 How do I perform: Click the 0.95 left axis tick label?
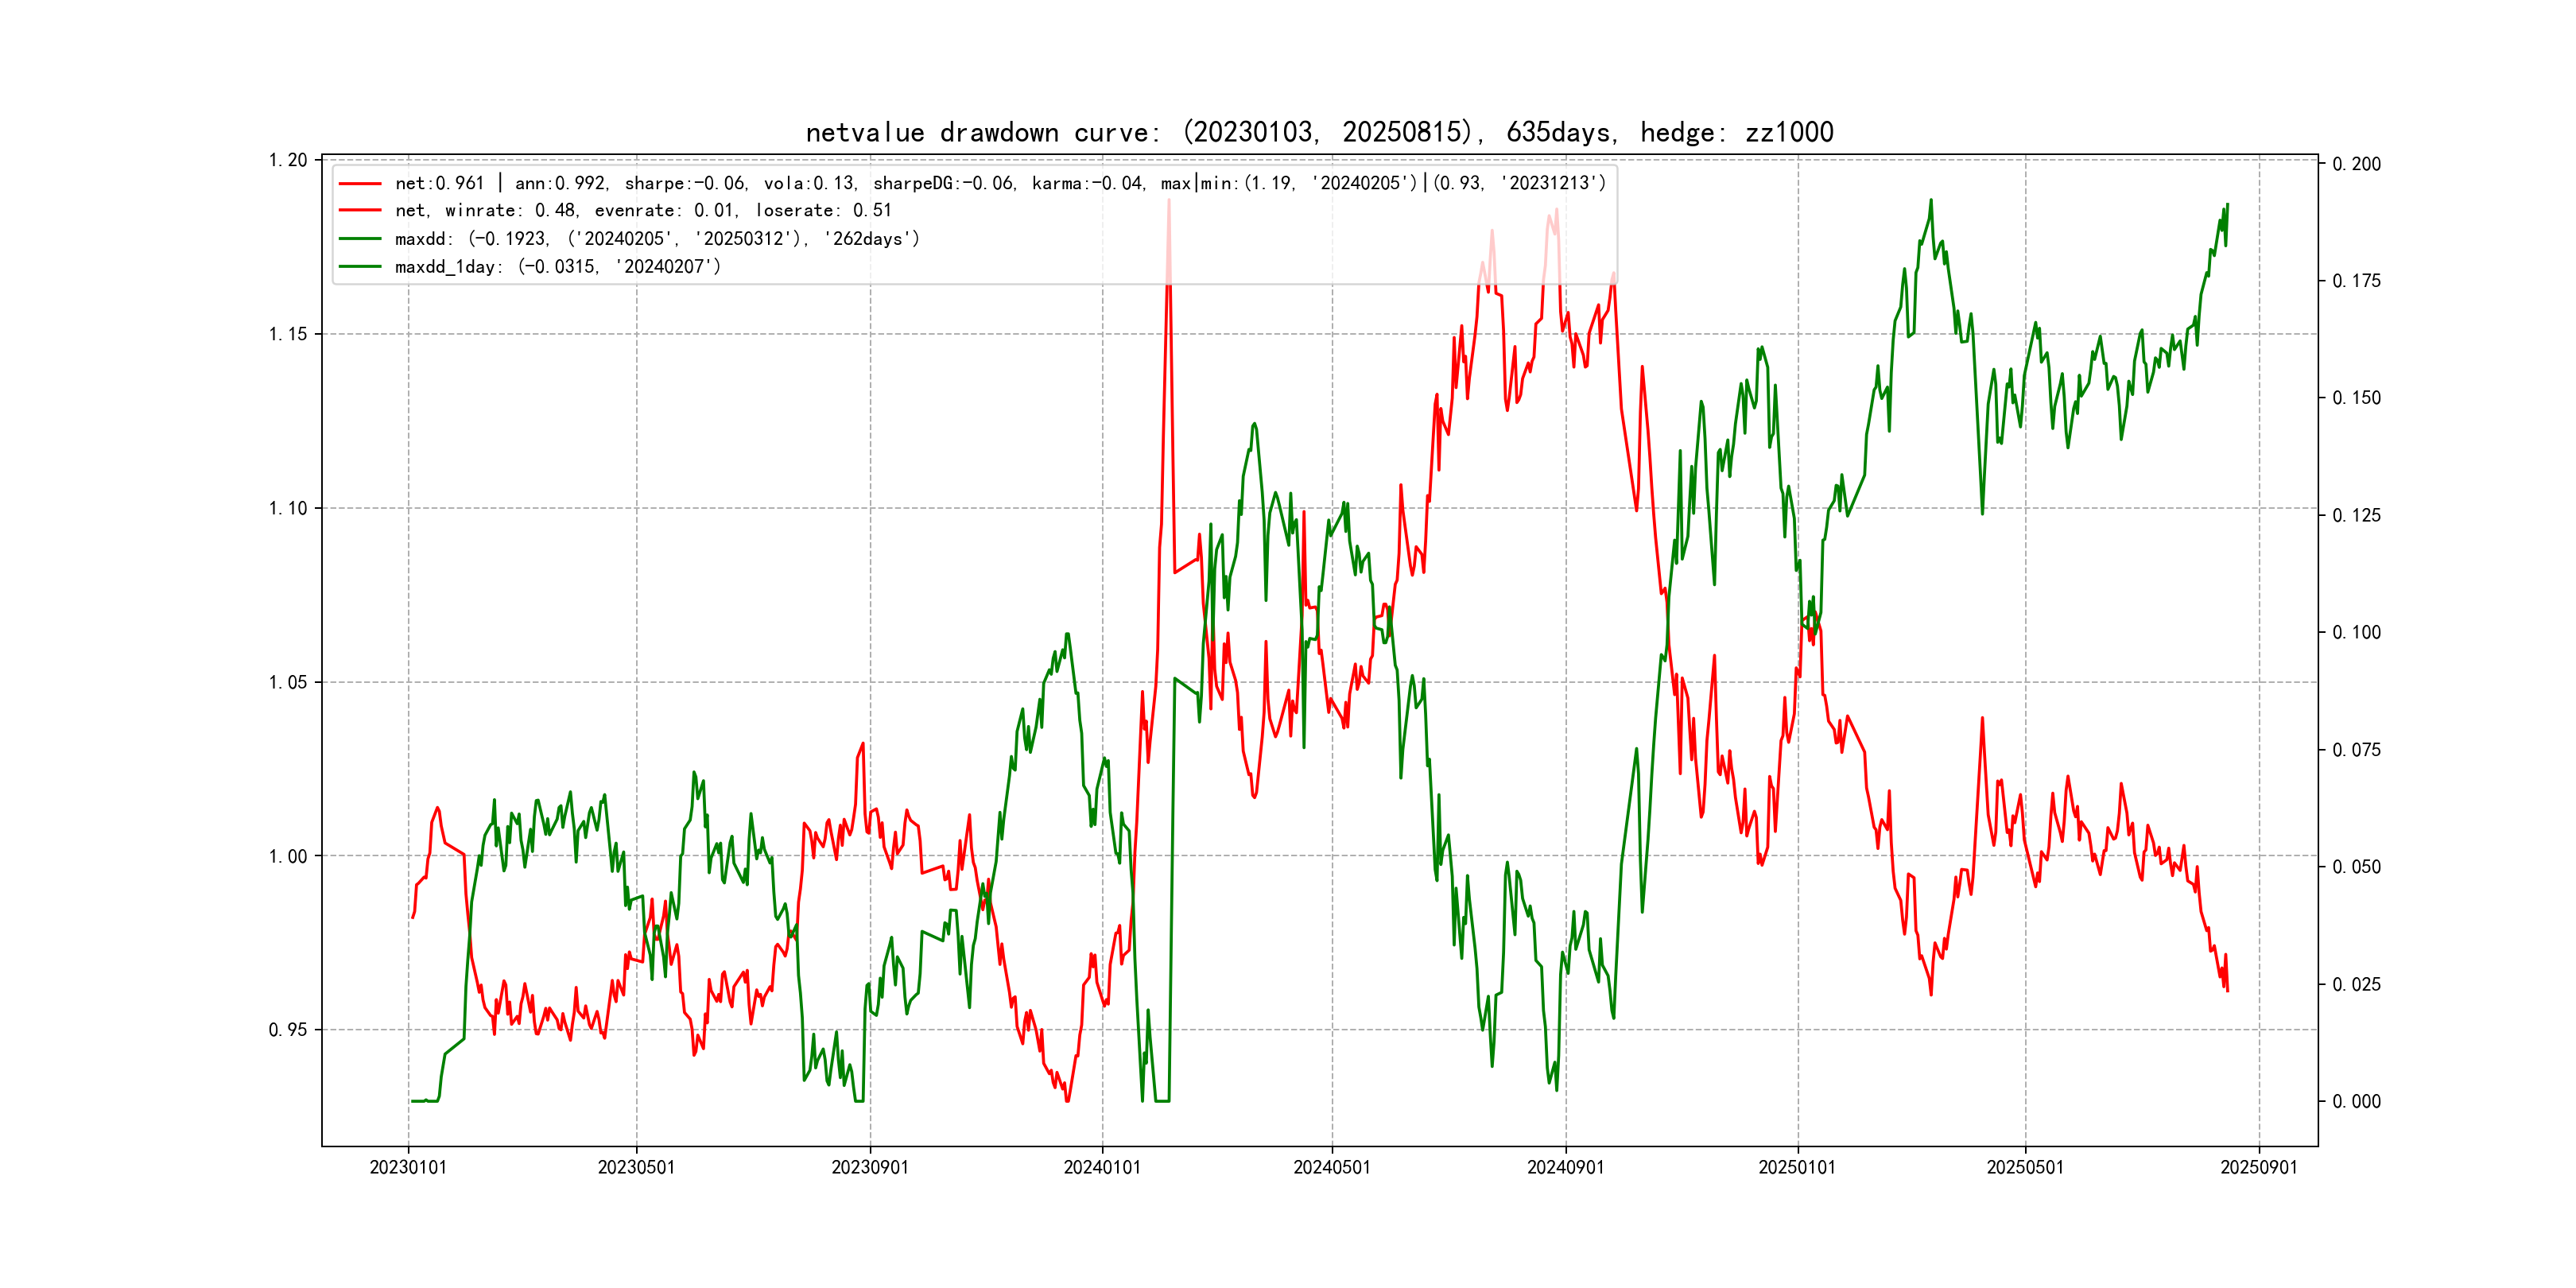pyautogui.click(x=288, y=1030)
